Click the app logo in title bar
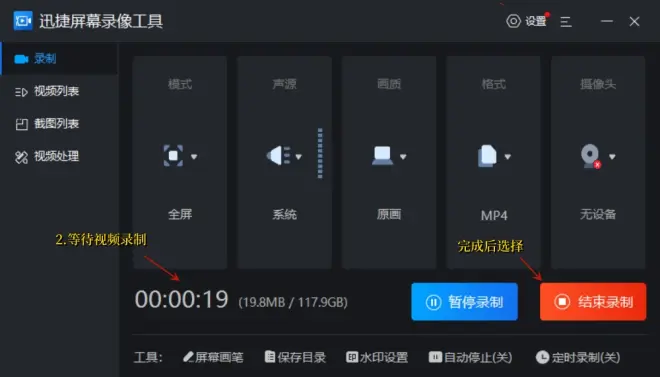The height and width of the screenshot is (377, 660). (x=23, y=21)
